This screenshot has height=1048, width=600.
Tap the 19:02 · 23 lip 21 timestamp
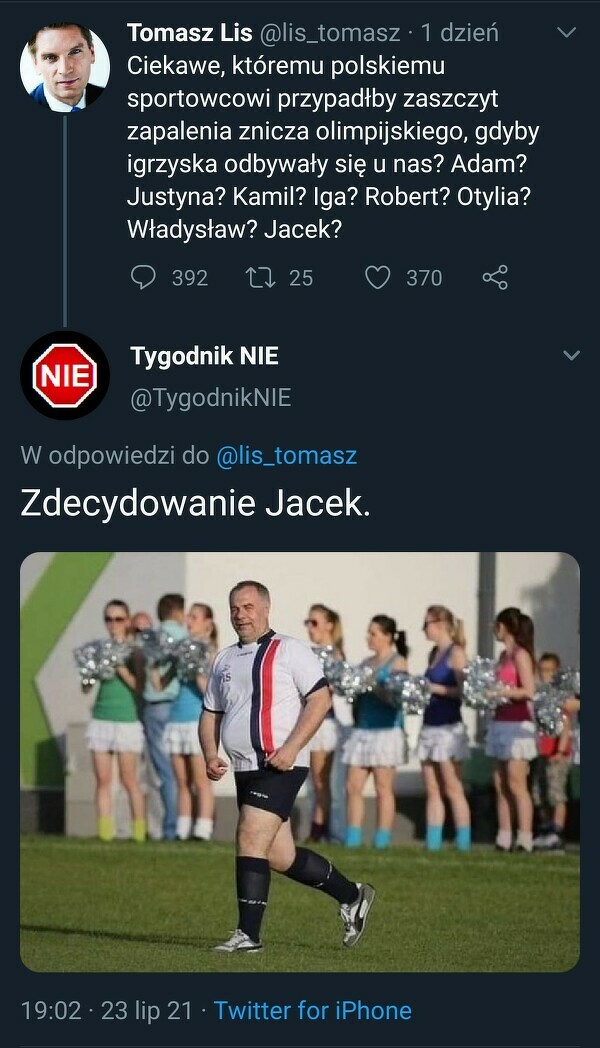tap(106, 1010)
